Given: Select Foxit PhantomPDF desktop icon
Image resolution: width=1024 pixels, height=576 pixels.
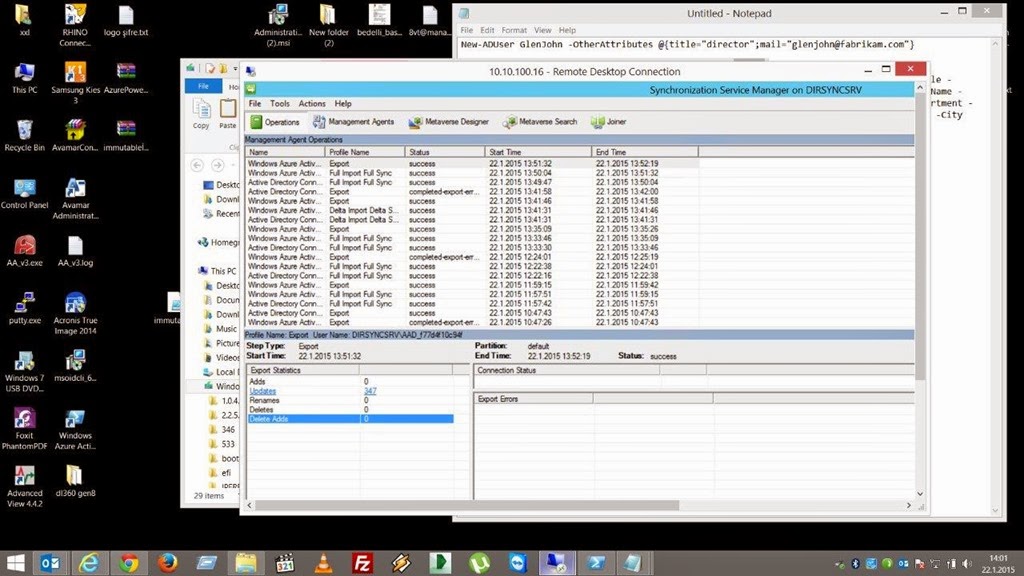Looking at the screenshot, I should pyautogui.click(x=25, y=428).
